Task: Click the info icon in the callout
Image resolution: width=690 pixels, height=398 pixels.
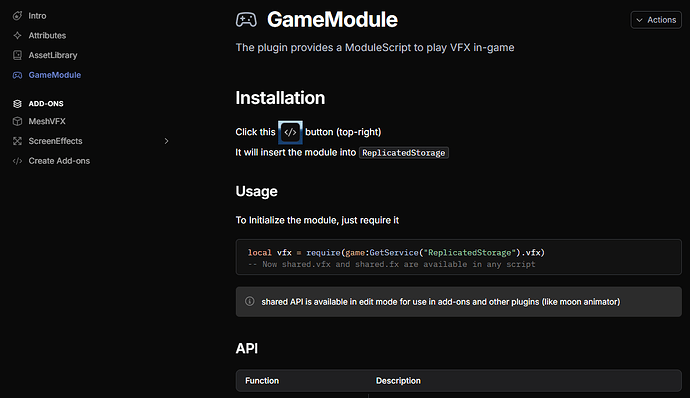Action: coord(250,302)
